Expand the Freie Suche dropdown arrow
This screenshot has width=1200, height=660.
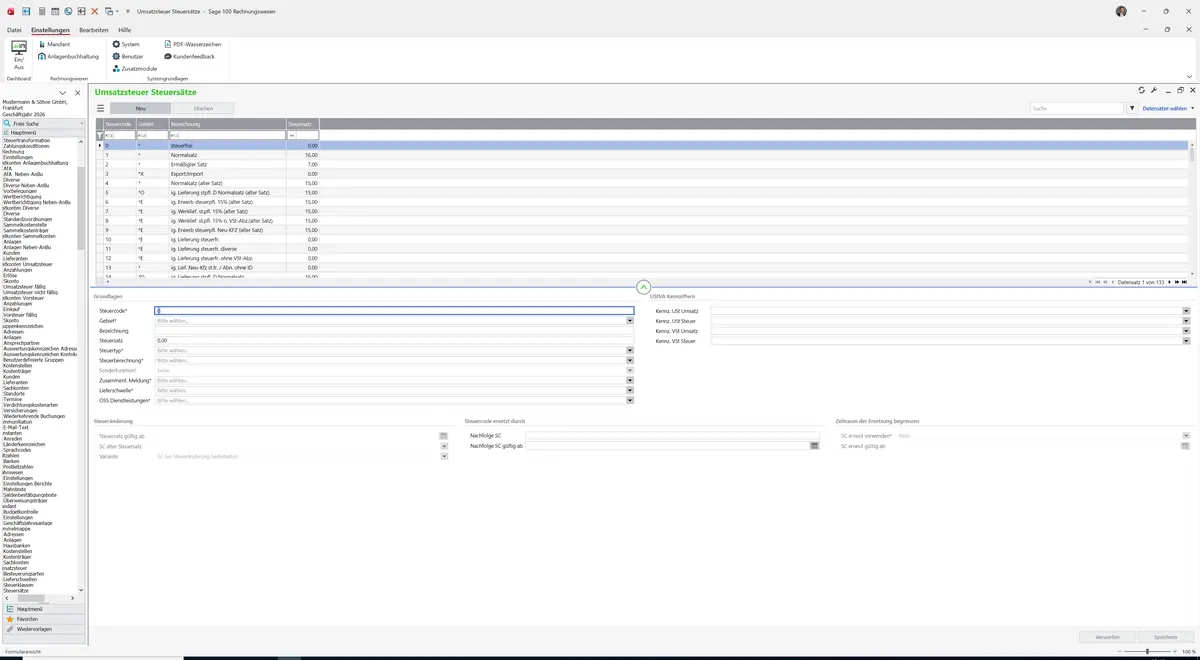[x=82, y=123]
